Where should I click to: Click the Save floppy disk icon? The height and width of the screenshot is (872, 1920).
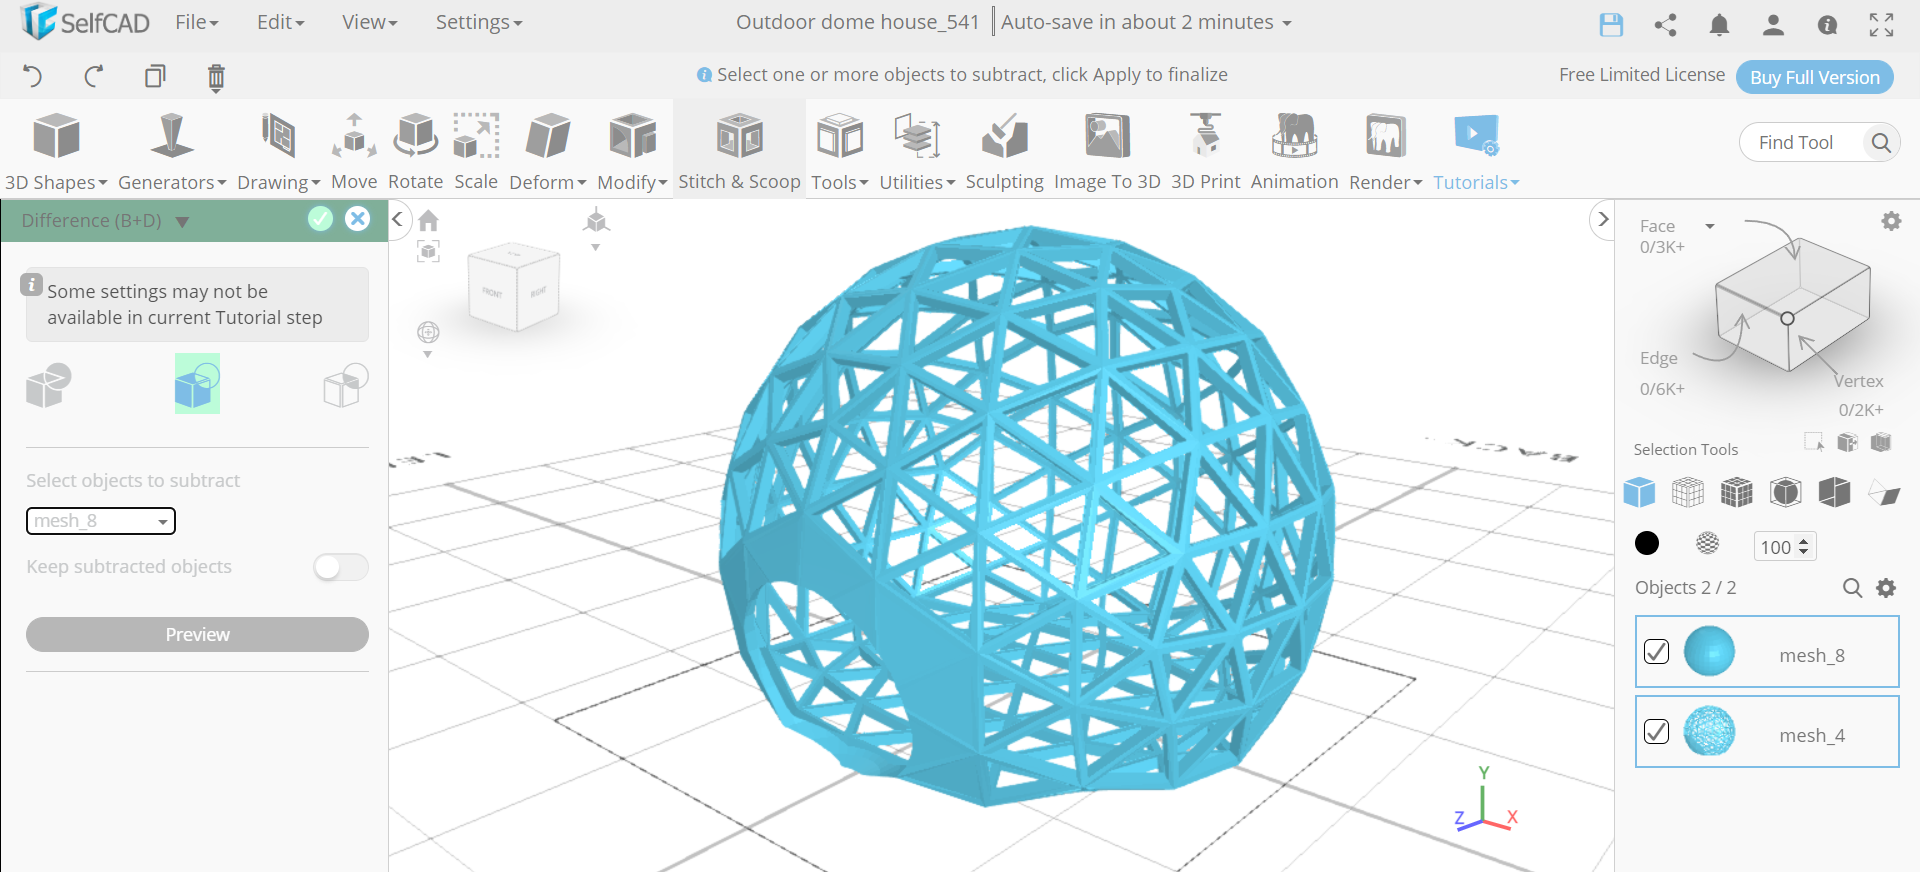1611,25
